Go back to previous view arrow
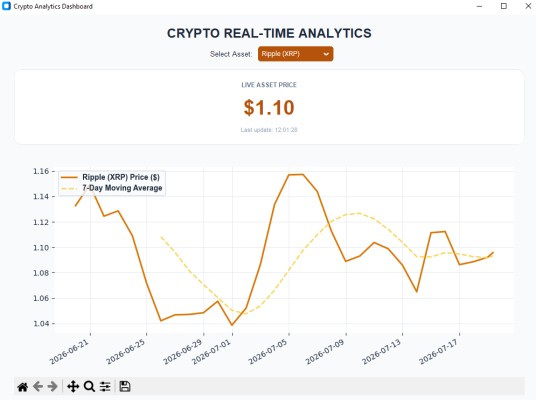The image size is (536, 400). coord(38,387)
